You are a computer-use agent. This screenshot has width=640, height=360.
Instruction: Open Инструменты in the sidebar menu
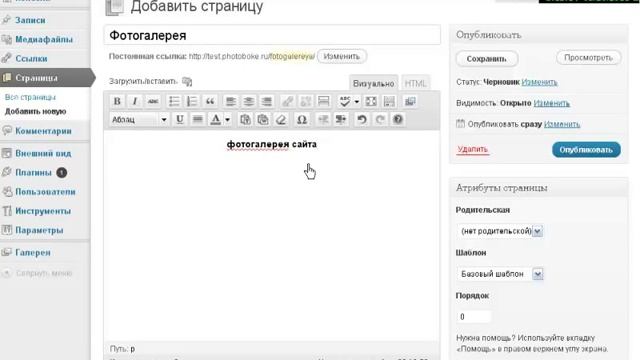(x=43, y=211)
